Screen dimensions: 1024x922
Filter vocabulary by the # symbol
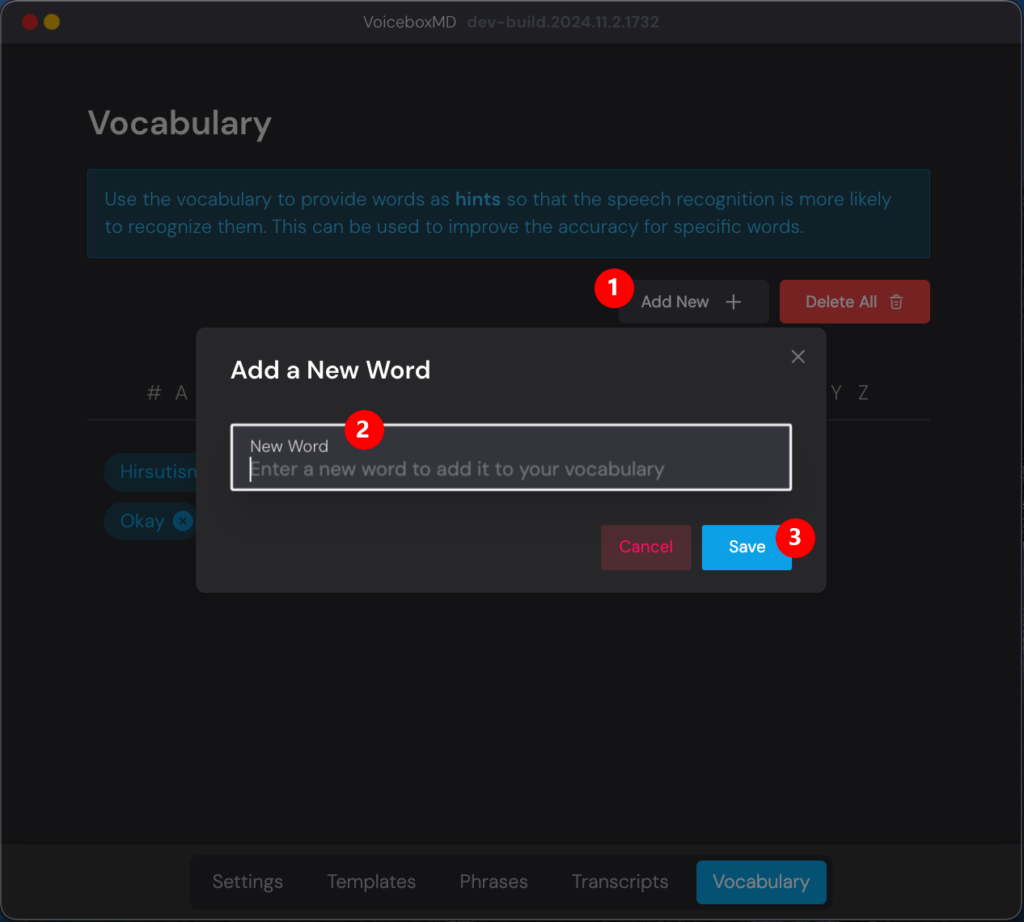pyautogui.click(x=154, y=393)
